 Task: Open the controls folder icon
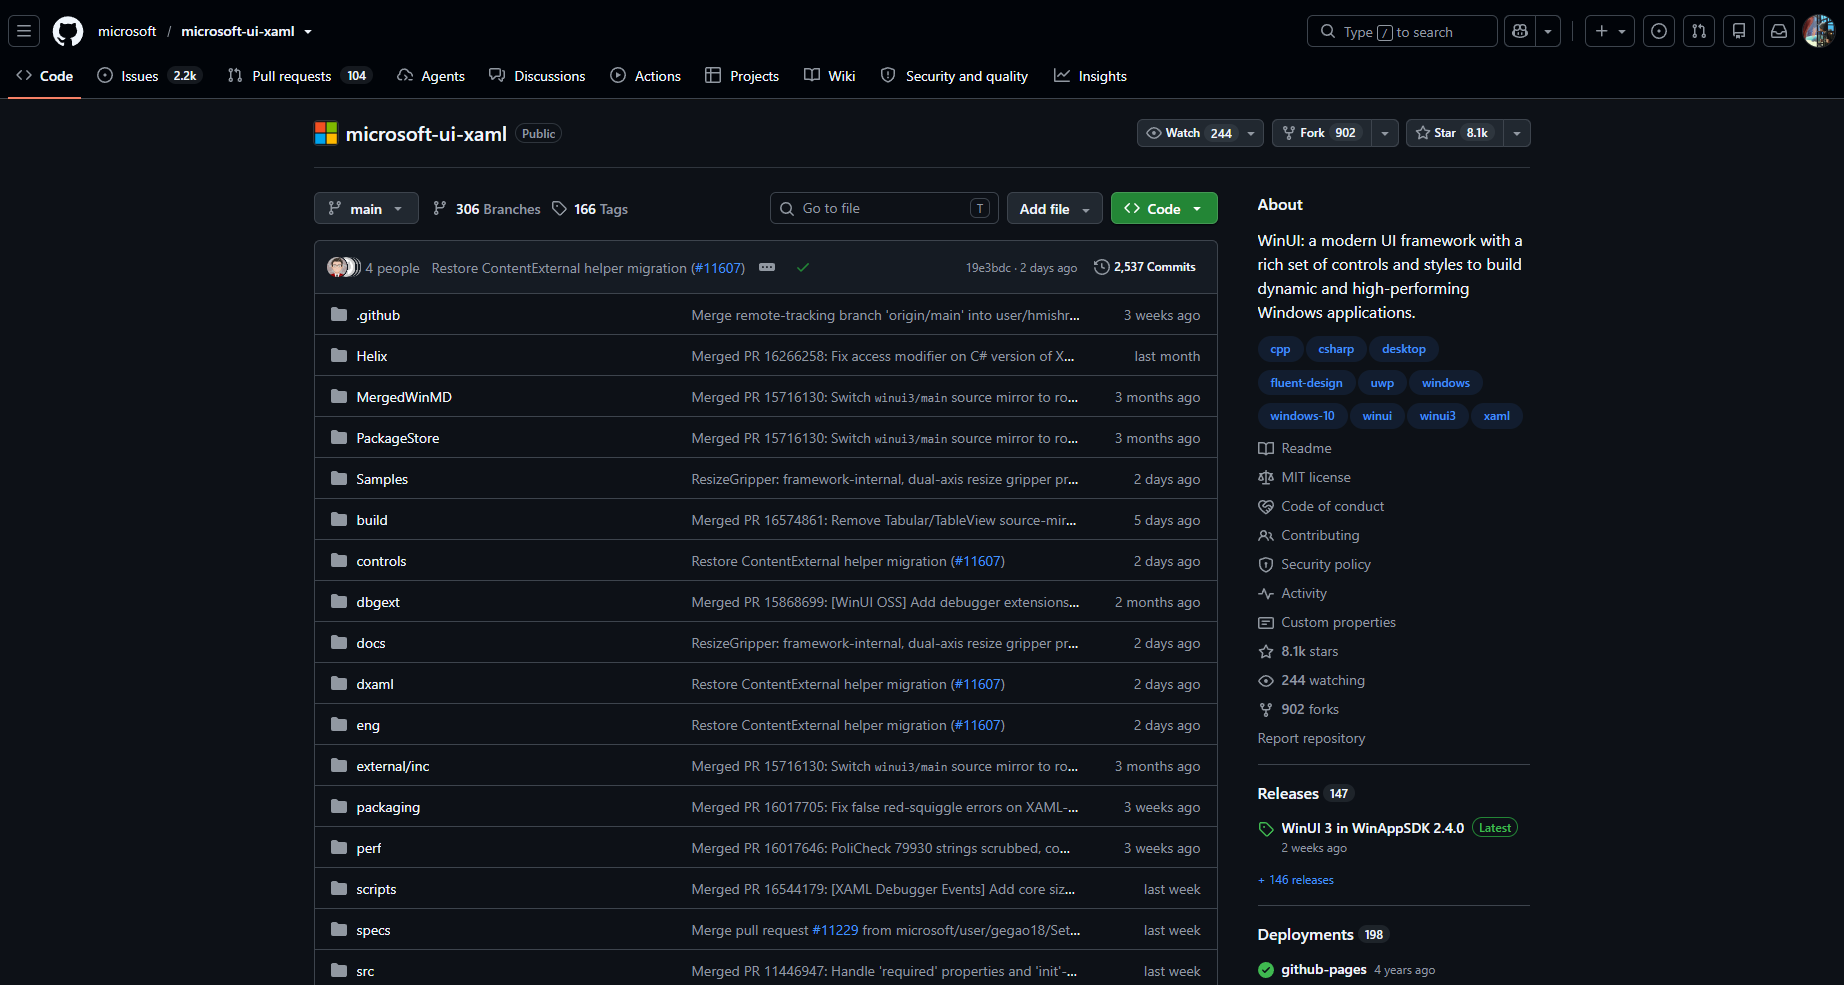pyautogui.click(x=339, y=560)
